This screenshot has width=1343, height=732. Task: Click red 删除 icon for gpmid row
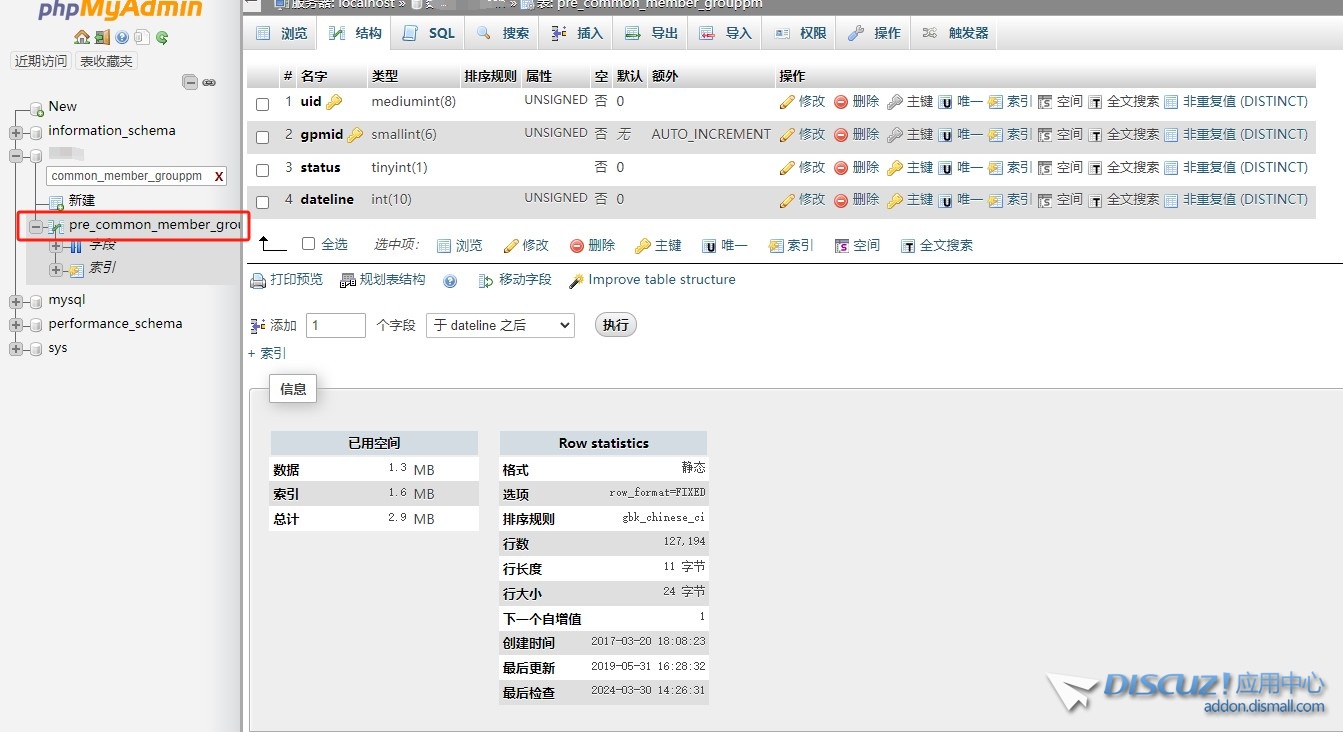coord(841,135)
